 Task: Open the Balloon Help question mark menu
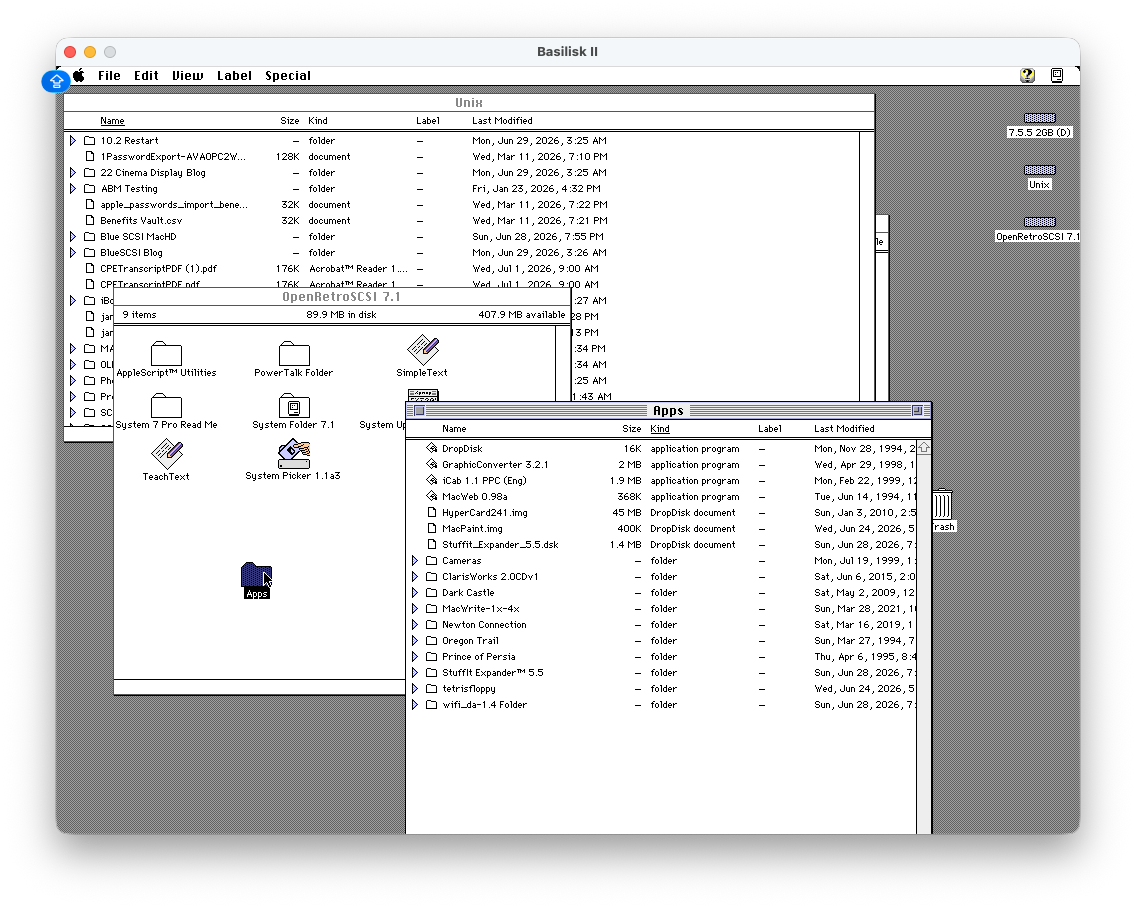coord(1027,75)
